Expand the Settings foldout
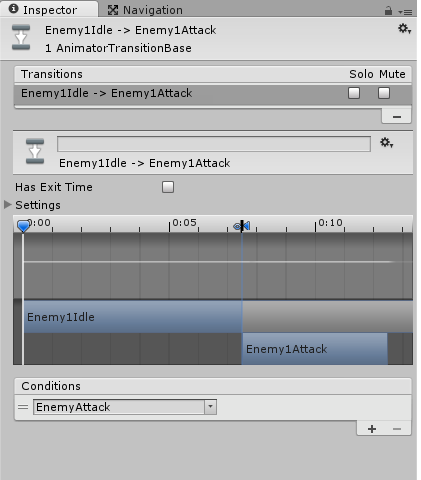The image size is (421, 480). tap(8, 205)
